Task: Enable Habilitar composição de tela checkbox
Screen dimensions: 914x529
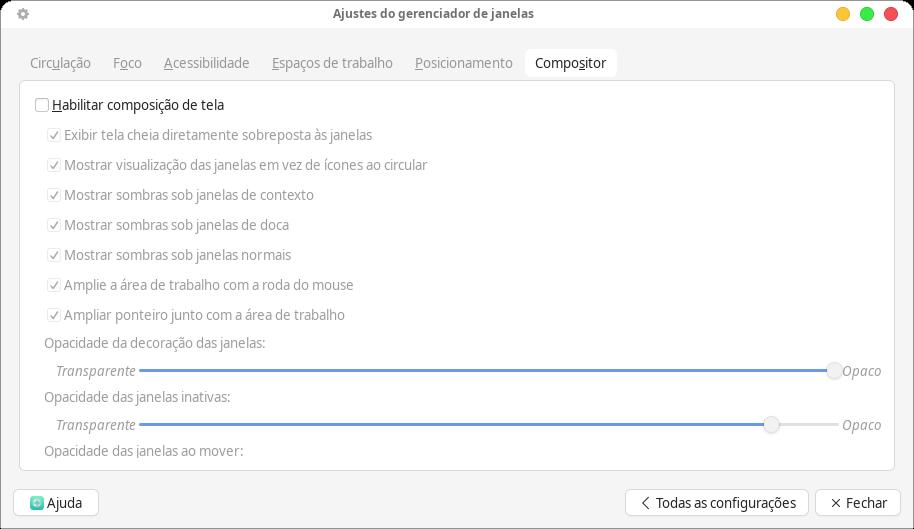Action: [42, 105]
